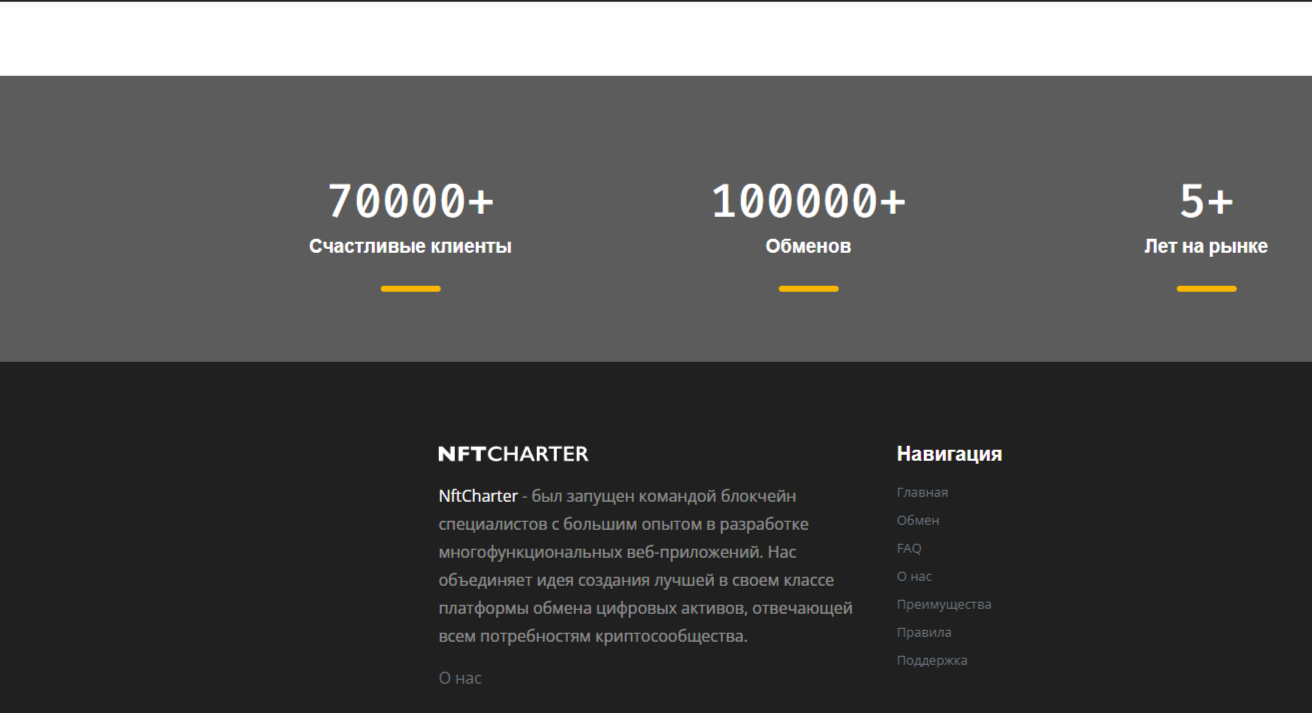The height and width of the screenshot is (713, 1312).
Task: Click the 100000+ counter number
Action: coord(808,201)
